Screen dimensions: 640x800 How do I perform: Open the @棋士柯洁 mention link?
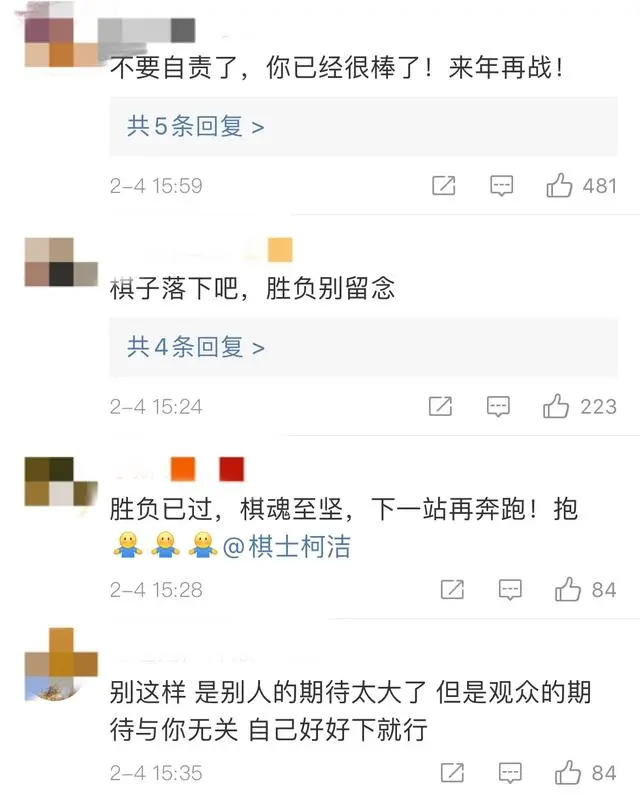tap(287, 546)
